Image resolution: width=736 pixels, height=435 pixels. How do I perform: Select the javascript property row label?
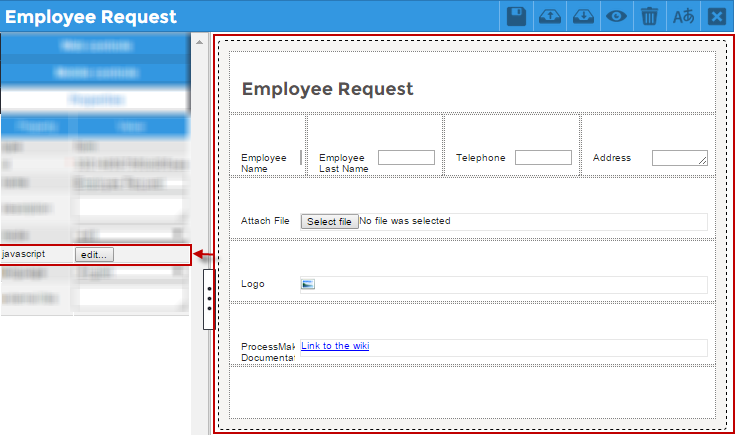click(x=25, y=254)
